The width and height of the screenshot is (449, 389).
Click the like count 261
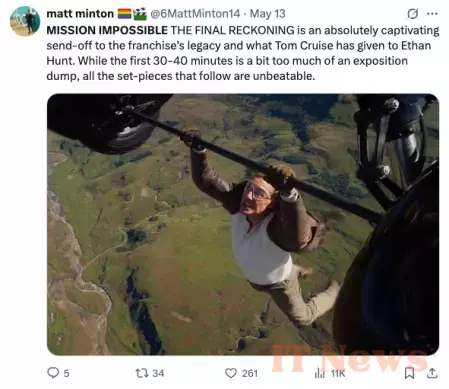coord(250,373)
